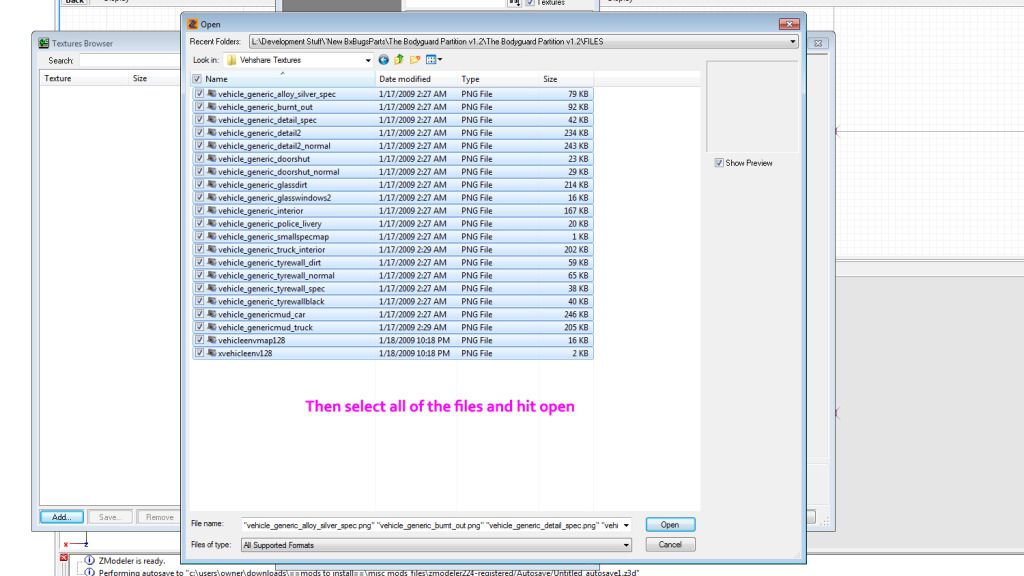The height and width of the screenshot is (576, 1024).
Task: Open the view menu icon
Action: [434, 60]
